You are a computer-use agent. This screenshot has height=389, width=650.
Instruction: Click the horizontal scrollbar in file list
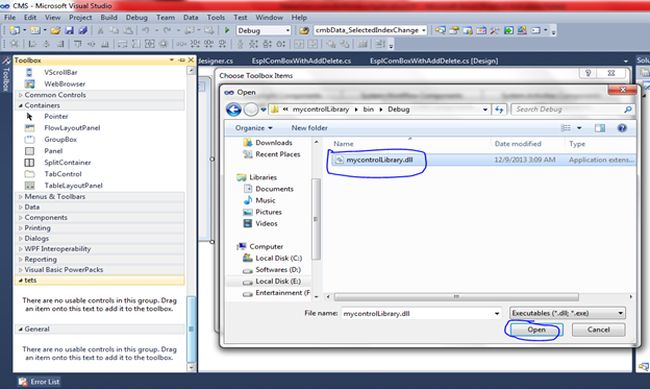pyautogui.click(x=456, y=297)
